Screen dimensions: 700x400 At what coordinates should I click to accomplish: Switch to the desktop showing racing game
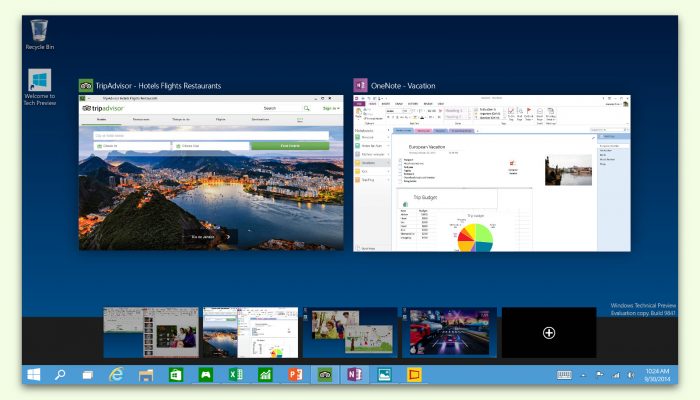click(450, 332)
